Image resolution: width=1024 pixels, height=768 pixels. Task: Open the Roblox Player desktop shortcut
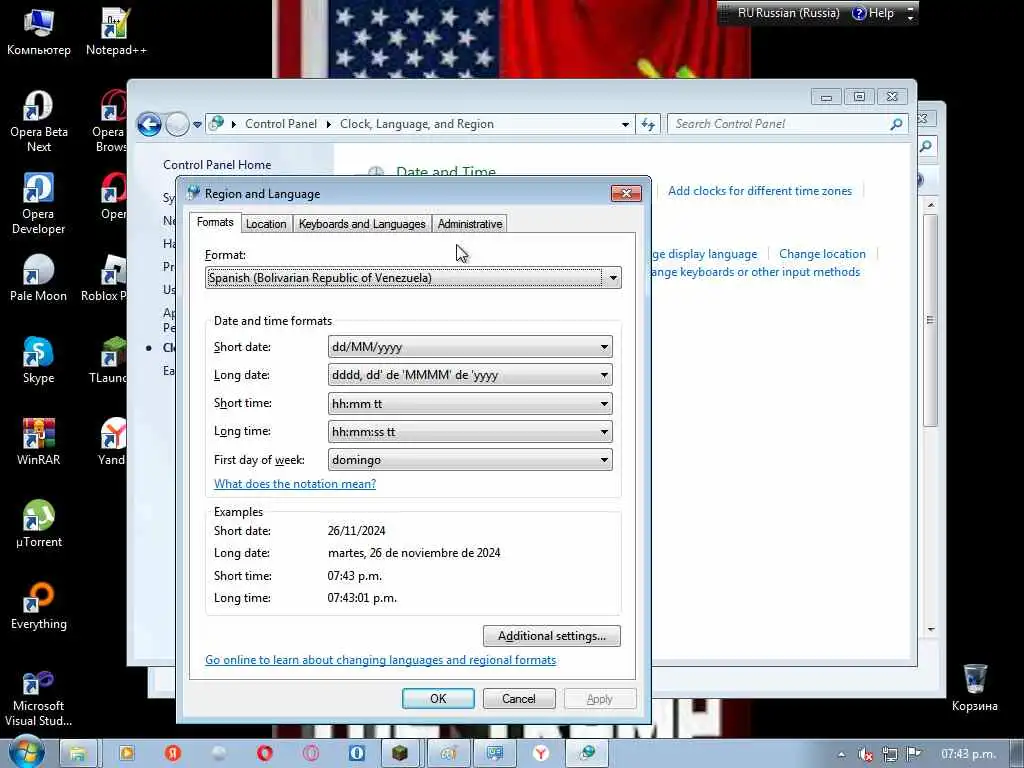(x=104, y=279)
